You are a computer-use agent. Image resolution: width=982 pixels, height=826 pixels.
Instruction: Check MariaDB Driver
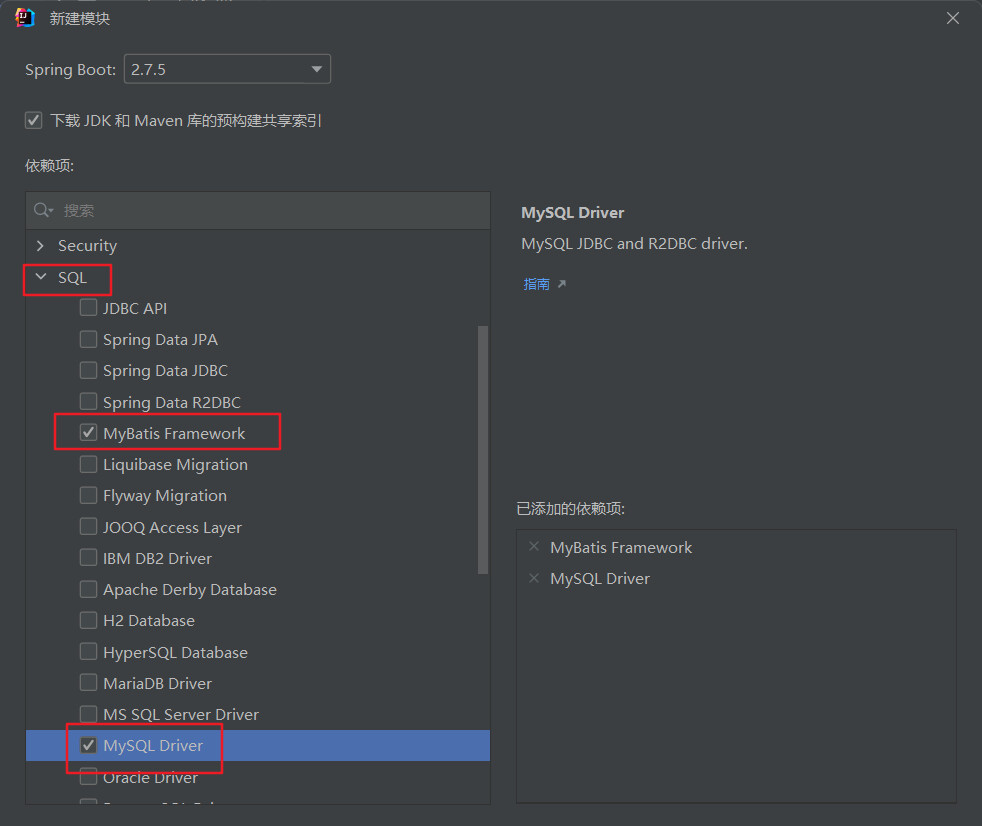pyautogui.click(x=88, y=683)
